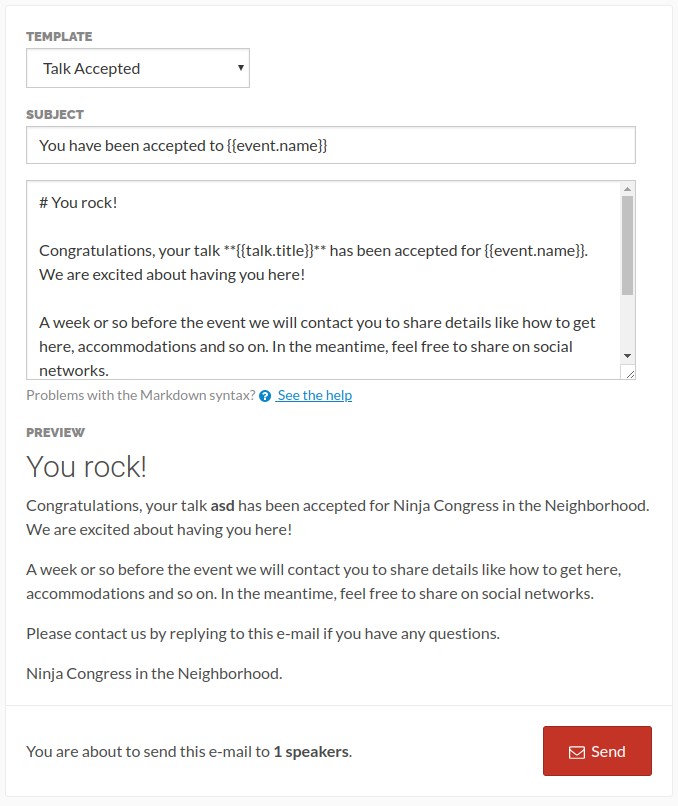
Task: Click the You rock! preview heading
Action: tap(86, 467)
